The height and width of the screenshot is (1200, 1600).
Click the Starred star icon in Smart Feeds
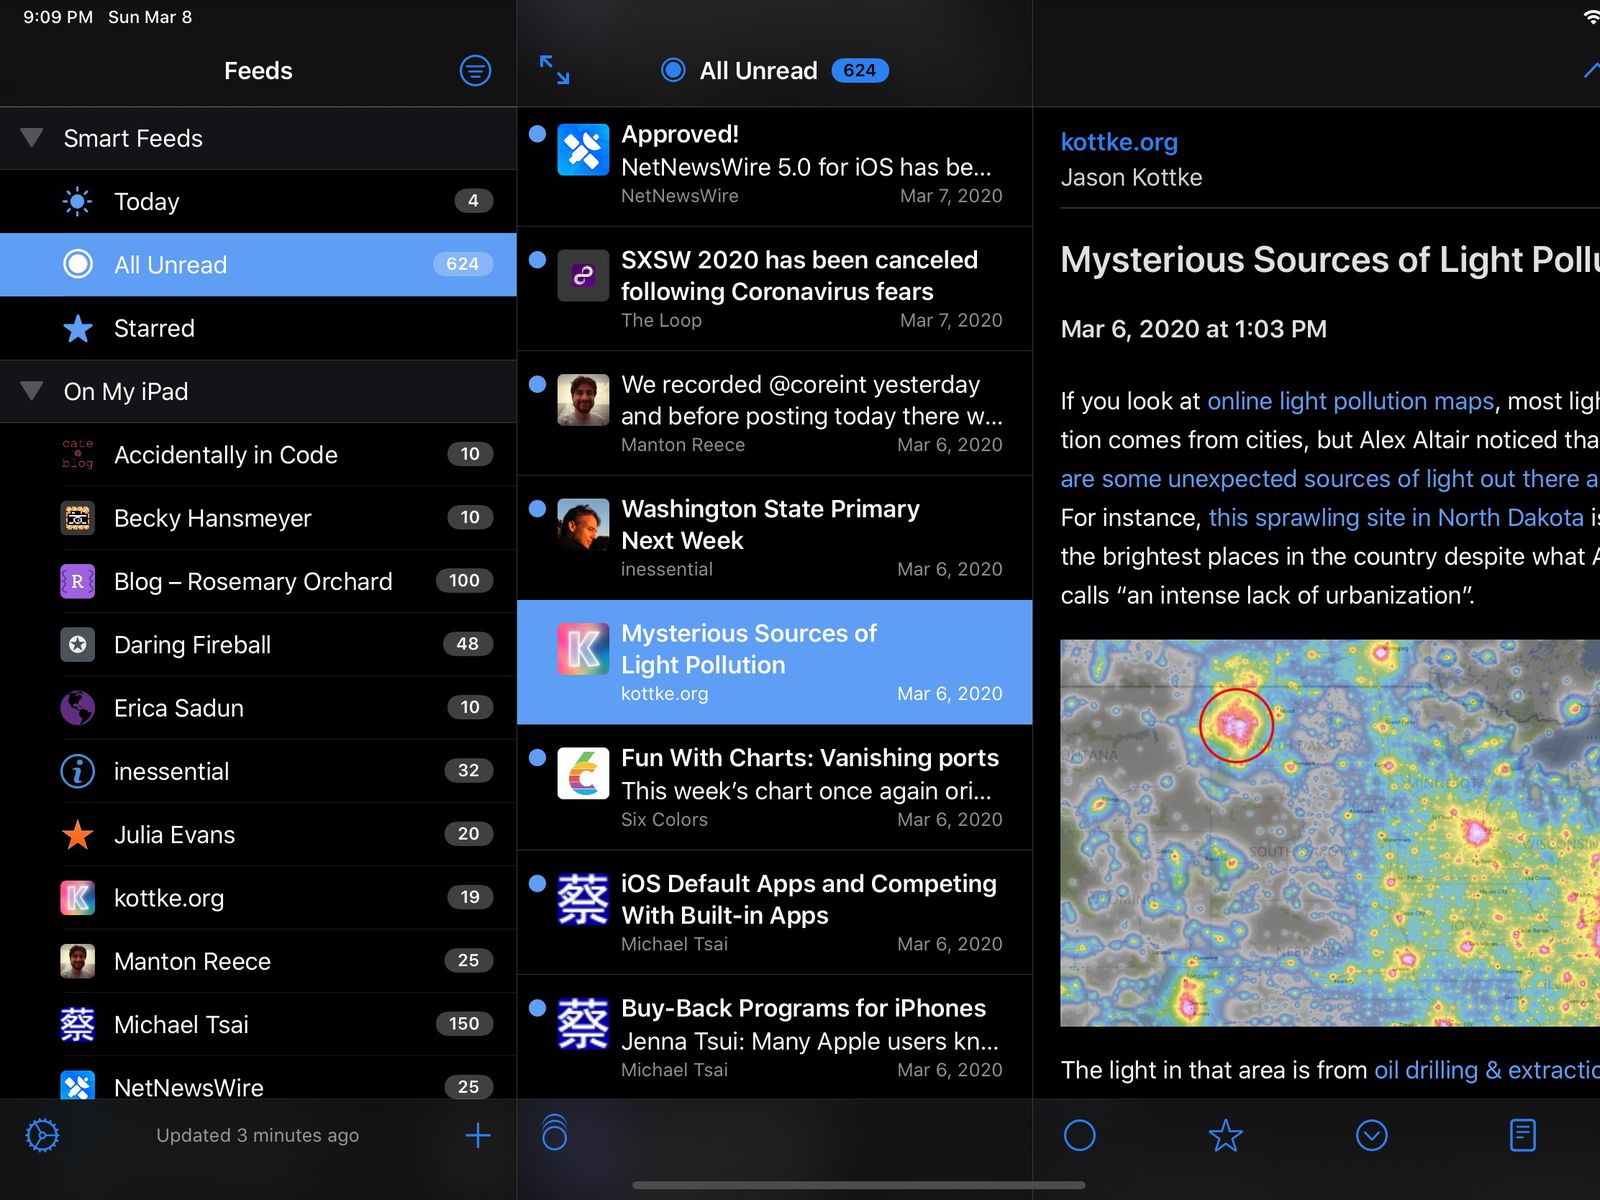pos(78,328)
